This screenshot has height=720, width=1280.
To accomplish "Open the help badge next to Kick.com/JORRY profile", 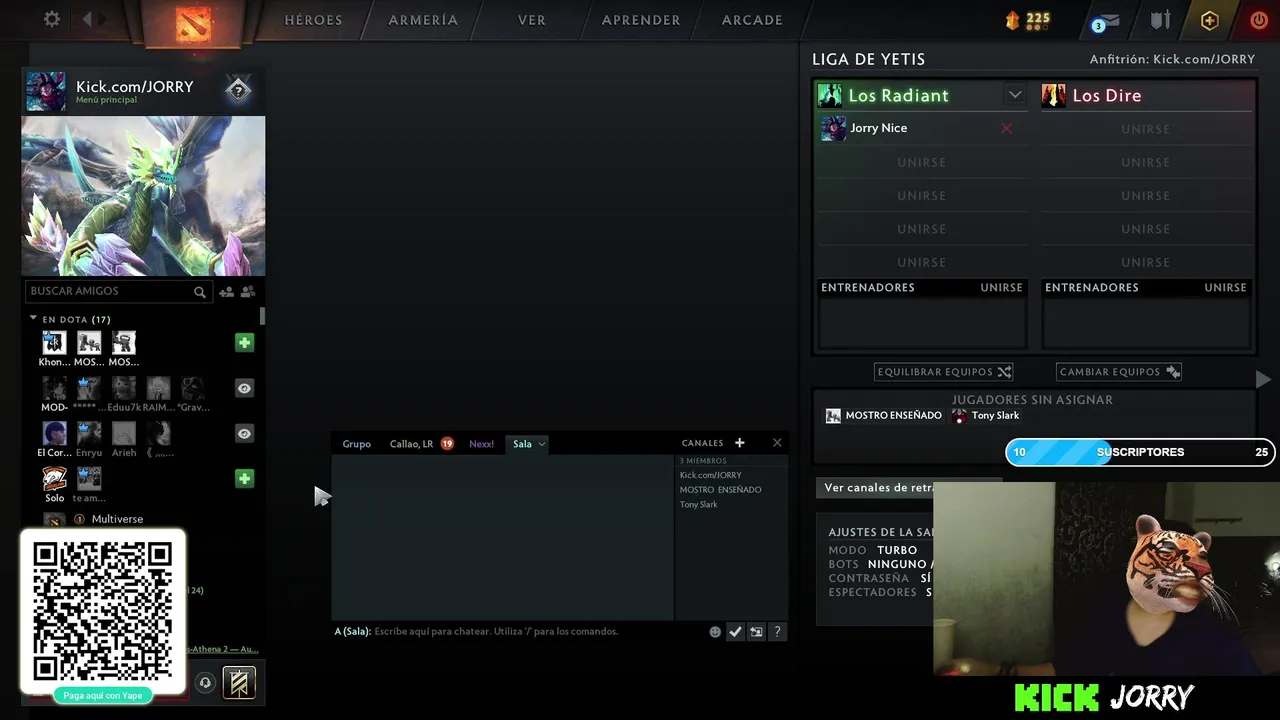I will (238, 90).
